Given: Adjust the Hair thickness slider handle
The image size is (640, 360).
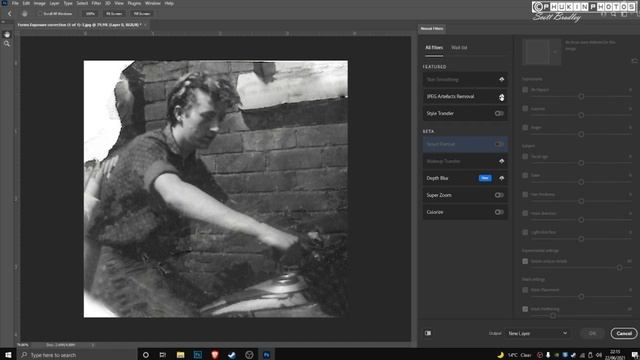Looking at the screenshot, I should 581,201.
